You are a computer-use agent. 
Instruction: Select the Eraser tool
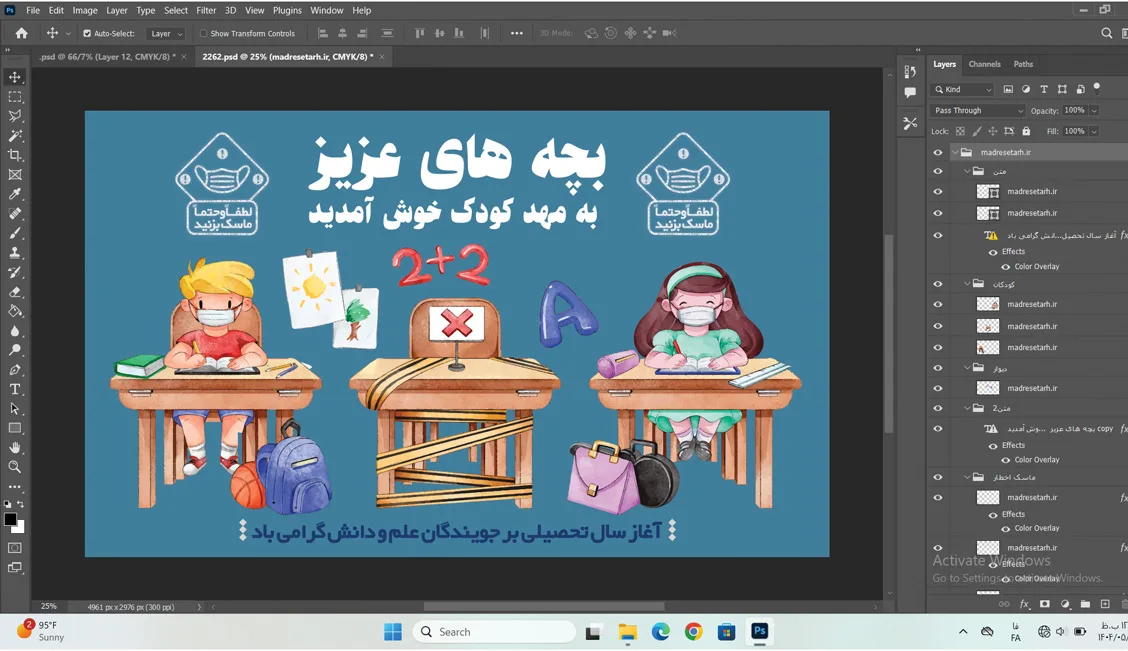point(14,291)
